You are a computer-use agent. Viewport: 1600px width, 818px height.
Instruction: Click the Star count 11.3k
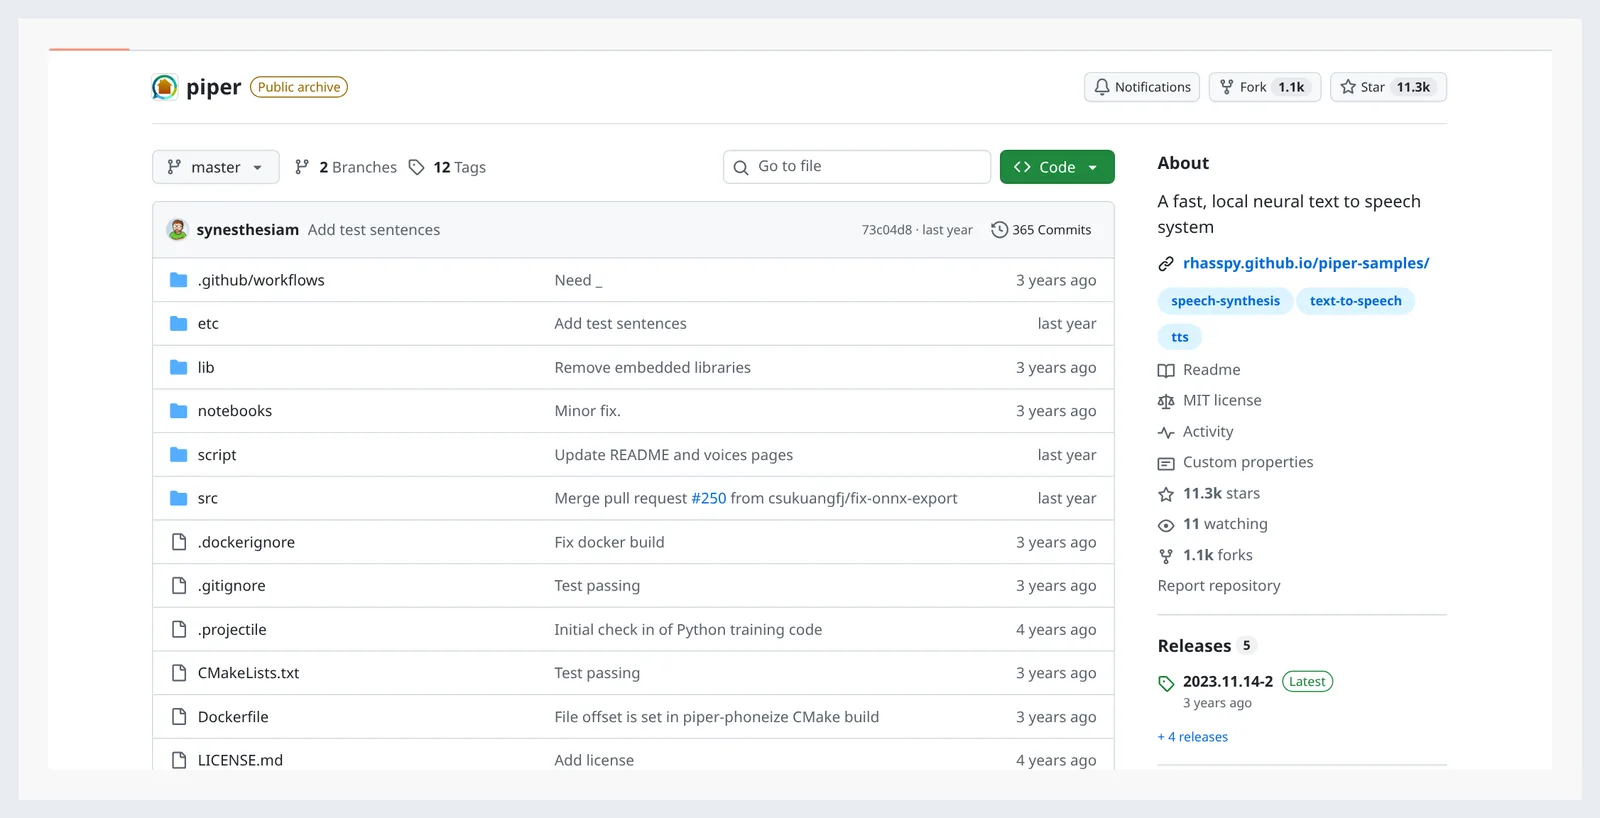(x=1413, y=87)
